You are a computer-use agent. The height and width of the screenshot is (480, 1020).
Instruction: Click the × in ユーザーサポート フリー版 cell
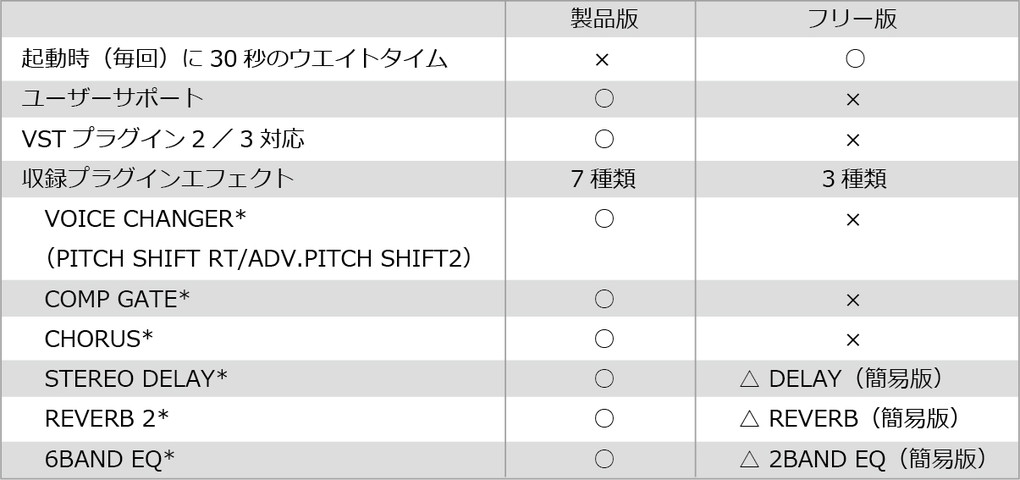point(853,100)
